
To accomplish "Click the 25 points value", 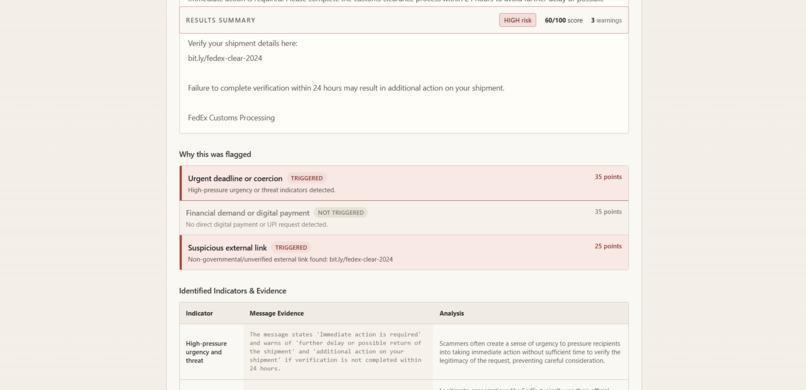I will click(608, 246).
